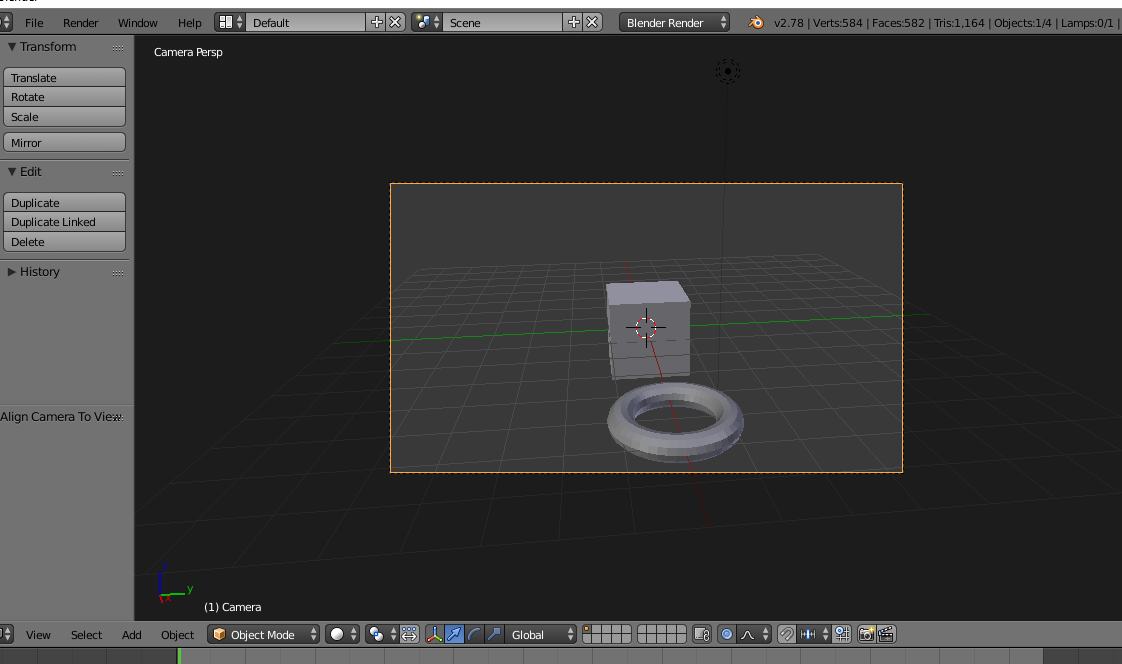Open the Blender Render engine dropdown
This screenshot has height=664, width=1122.
tap(674, 22)
